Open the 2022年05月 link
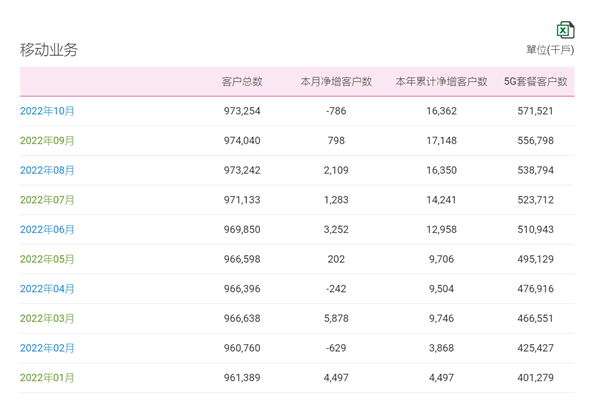 tap(47, 259)
